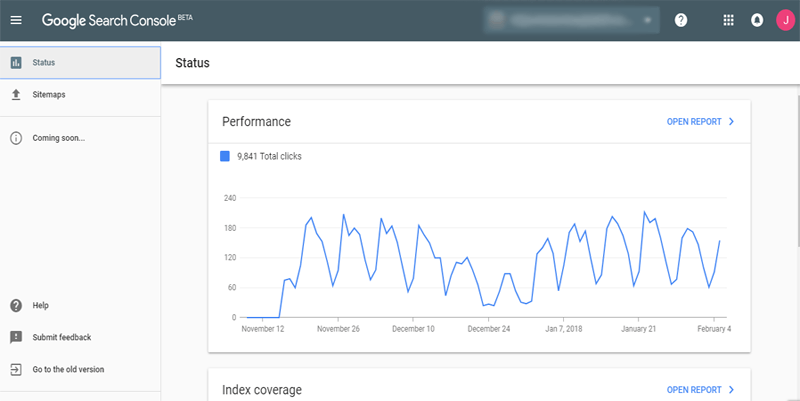Open notifications bell icon
This screenshot has width=800, height=401.
(757, 20)
